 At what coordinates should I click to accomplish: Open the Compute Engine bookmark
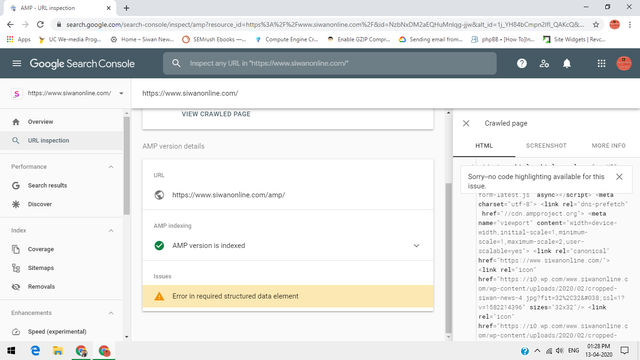pyautogui.click(x=286, y=40)
